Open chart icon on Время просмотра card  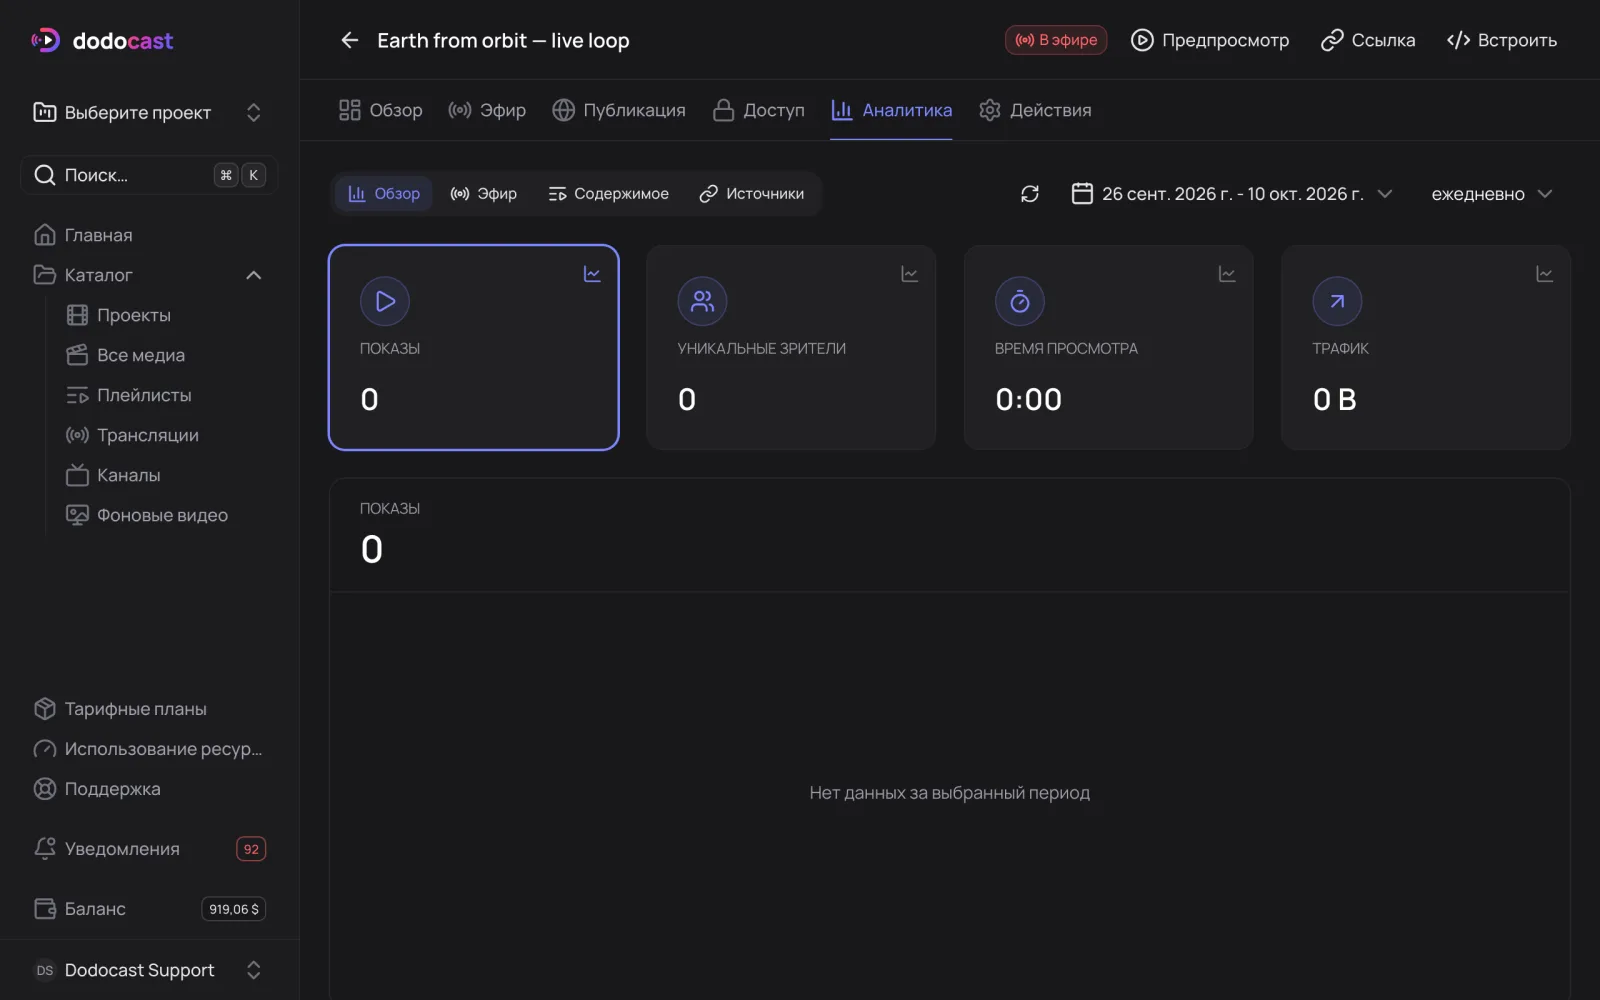(x=1227, y=274)
